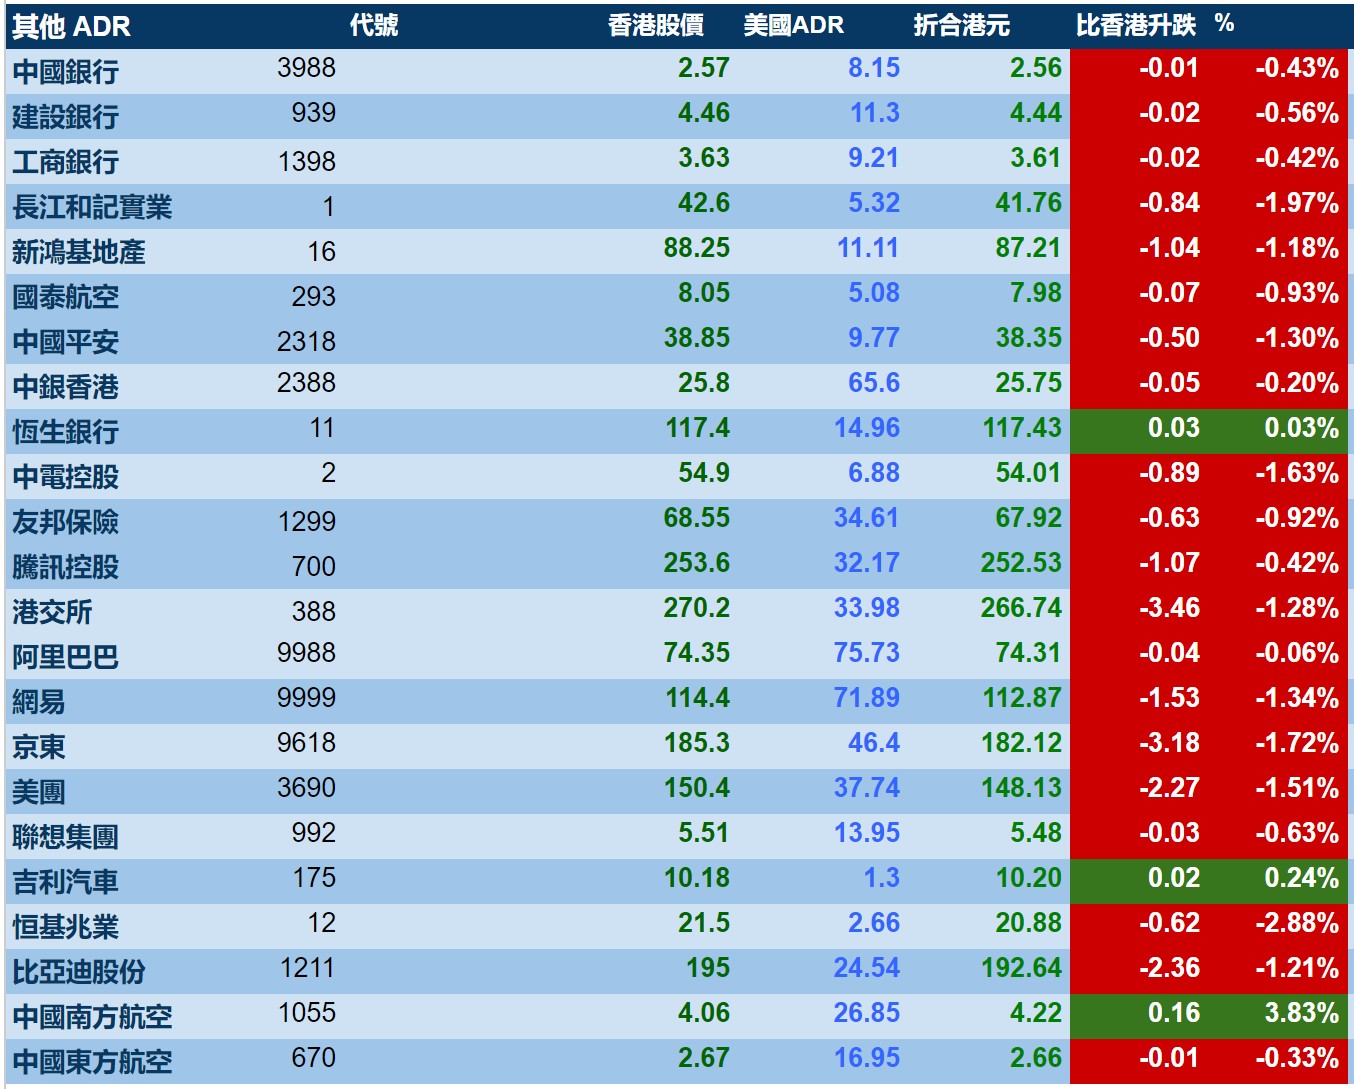Select 港交所 Hong Kong price 270.2
The width and height of the screenshot is (1354, 1089).
[697, 608]
